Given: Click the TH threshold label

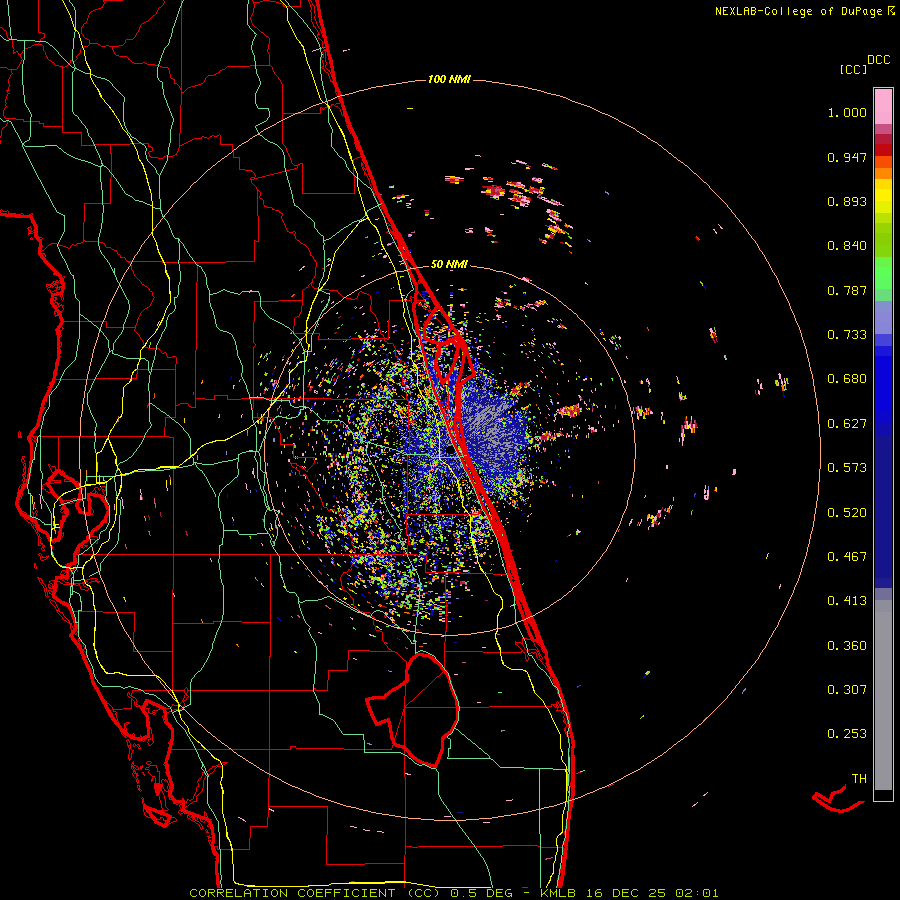Looking at the screenshot, I should tap(859, 779).
